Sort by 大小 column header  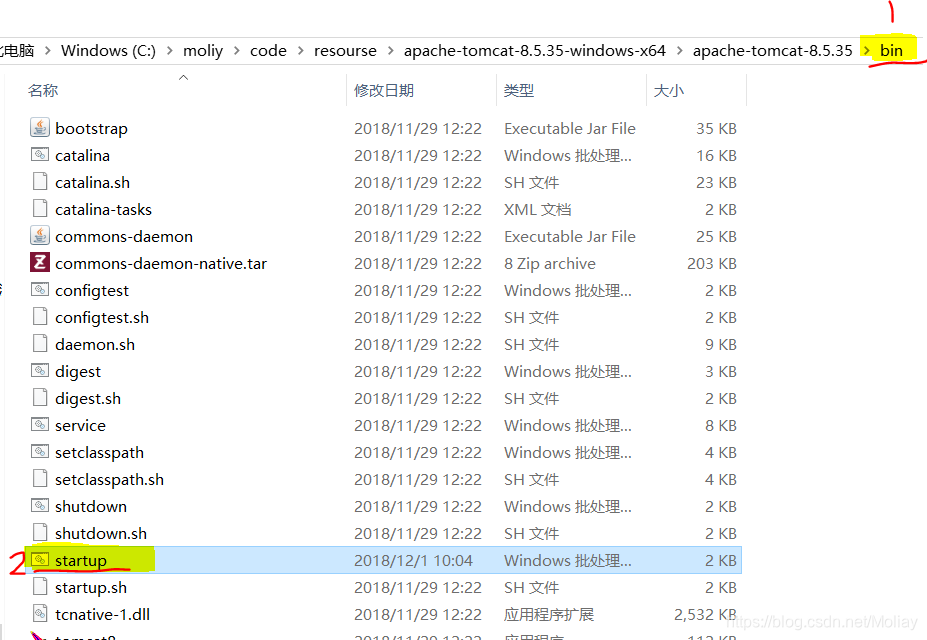point(669,90)
